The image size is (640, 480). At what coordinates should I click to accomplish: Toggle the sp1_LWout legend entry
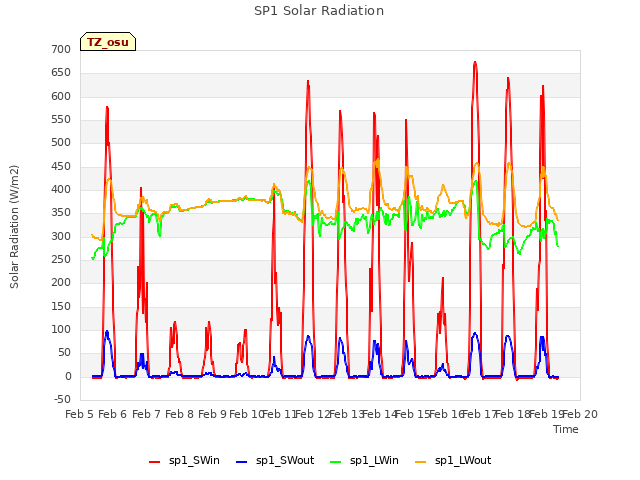(x=453, y=460)
